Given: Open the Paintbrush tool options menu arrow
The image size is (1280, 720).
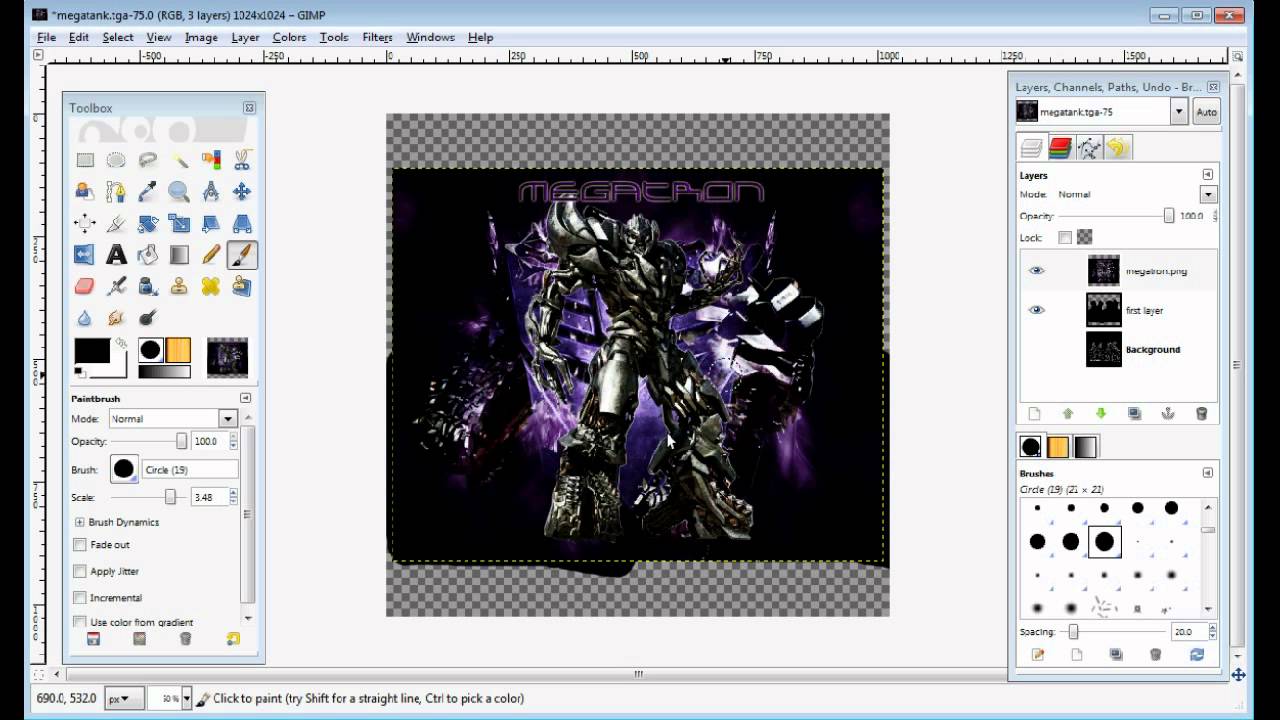Looking at the screenshot, I should [x=245, y=398].
